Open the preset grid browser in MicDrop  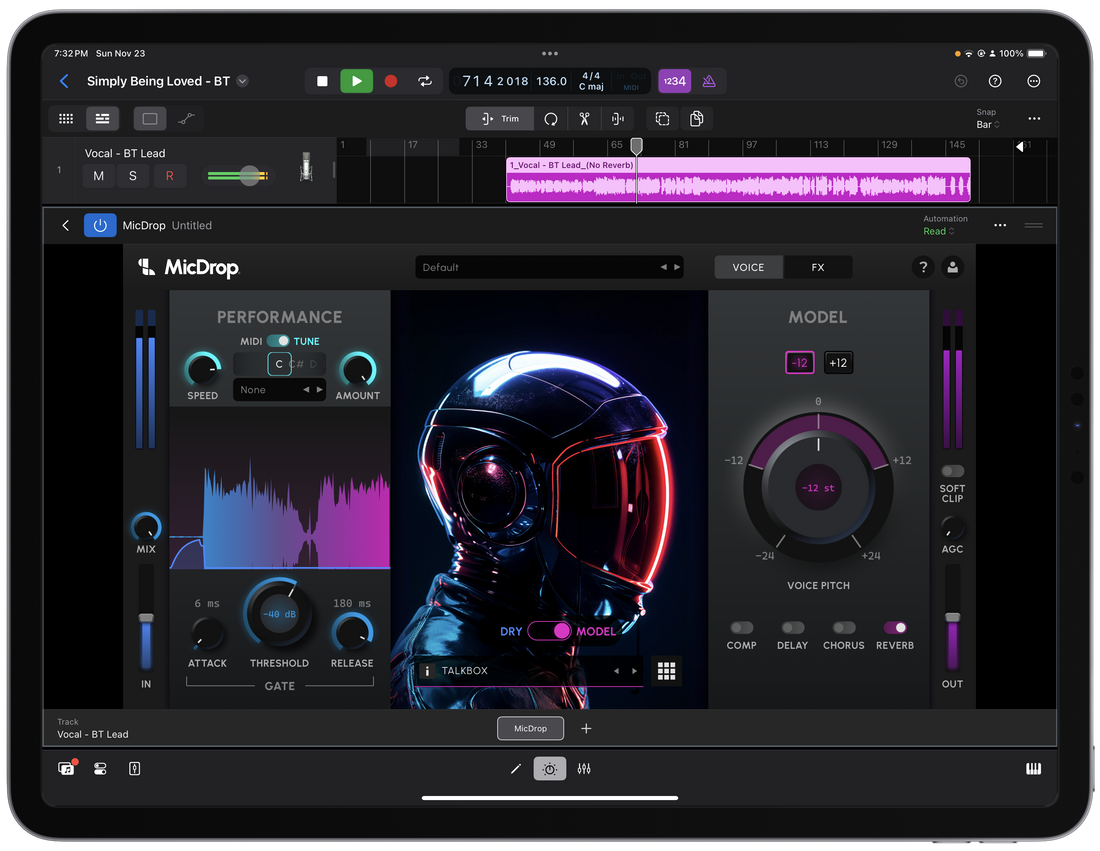(x=667, y=670)
